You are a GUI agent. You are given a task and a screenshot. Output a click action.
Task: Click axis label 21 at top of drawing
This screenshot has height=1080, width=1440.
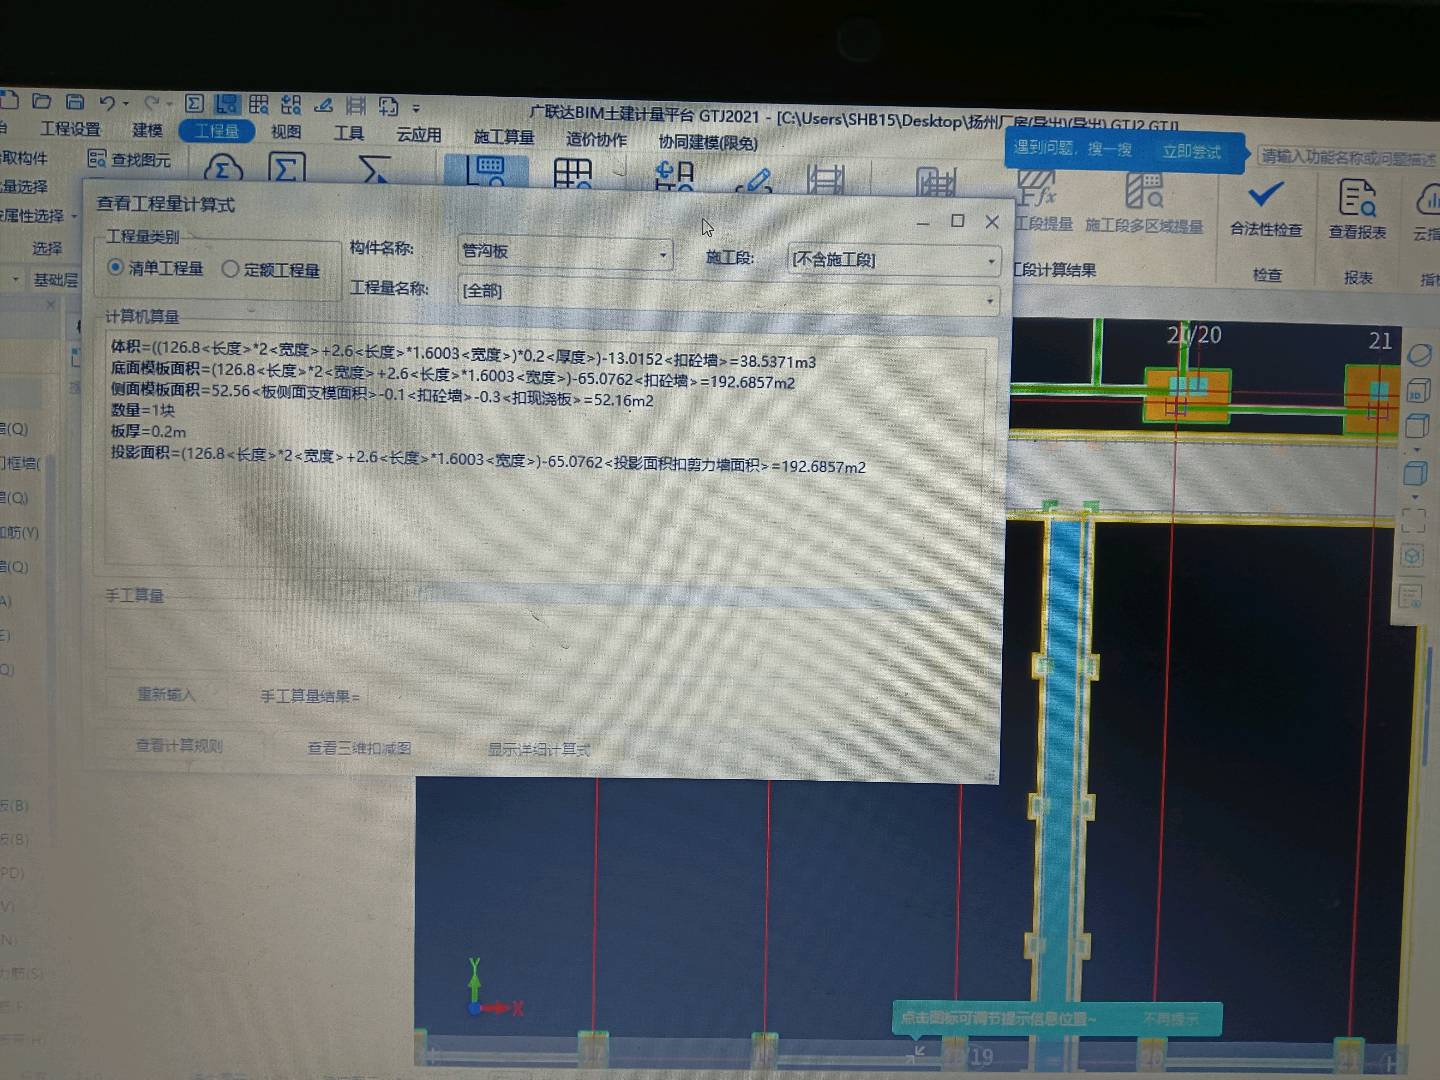(1380, 341)
